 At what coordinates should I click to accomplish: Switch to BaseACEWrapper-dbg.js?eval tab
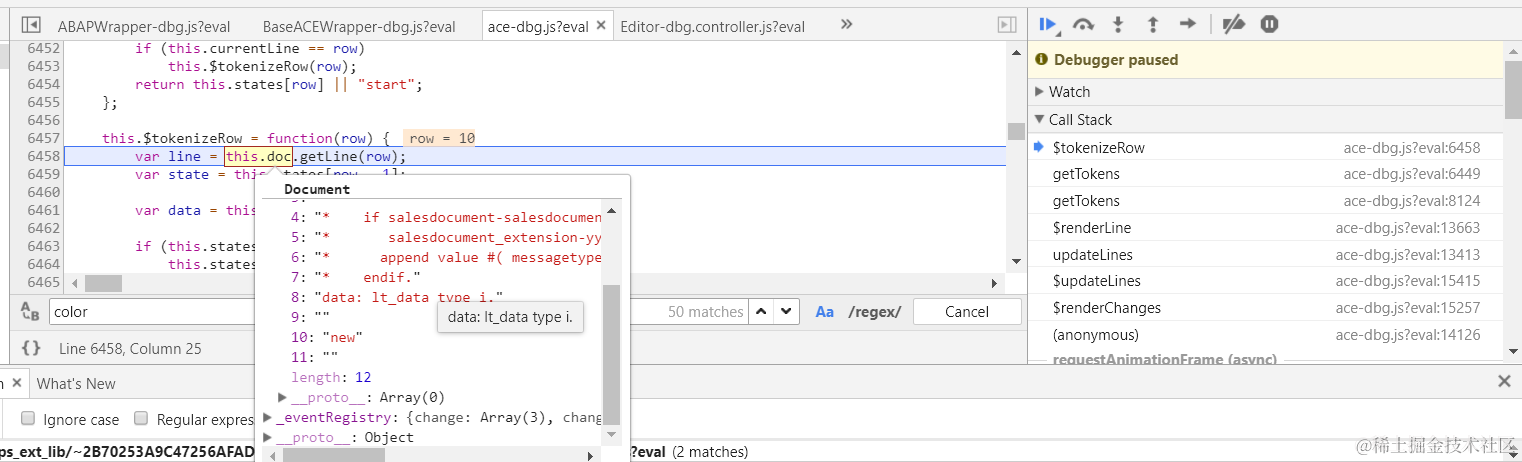point(359,27)
